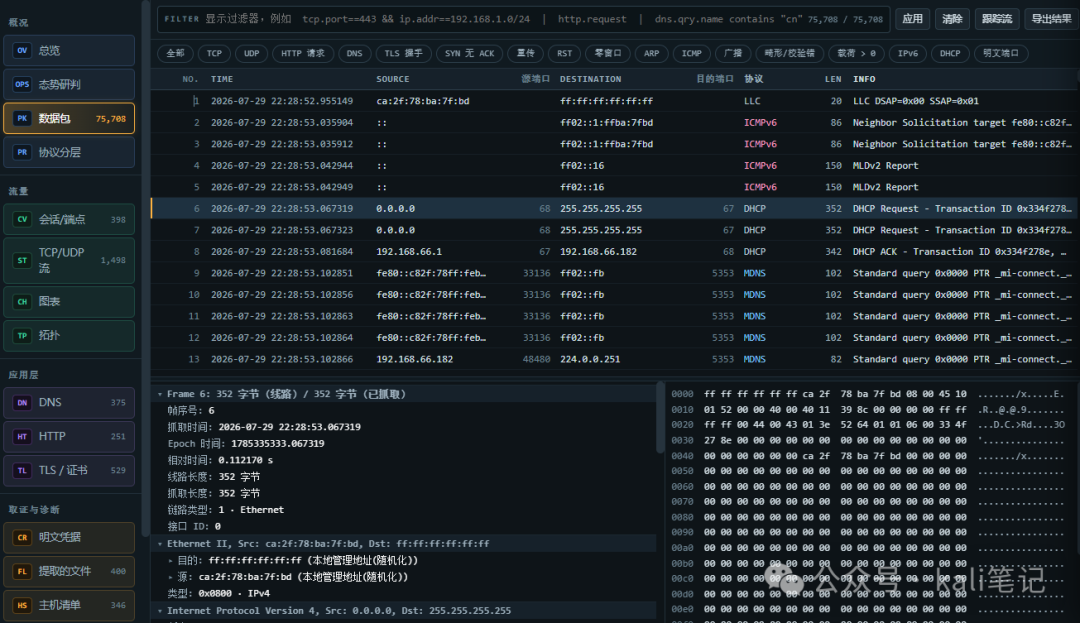The height and width of the screenshot is (623, 1080).
Task: Enable the 零窗口 filter chip
Action: pos(608,53)
